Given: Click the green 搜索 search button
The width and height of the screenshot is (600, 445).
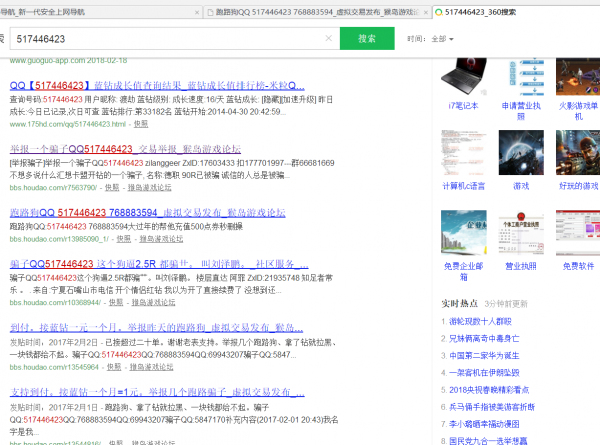Looking at the screenshot, I should 367,38.
